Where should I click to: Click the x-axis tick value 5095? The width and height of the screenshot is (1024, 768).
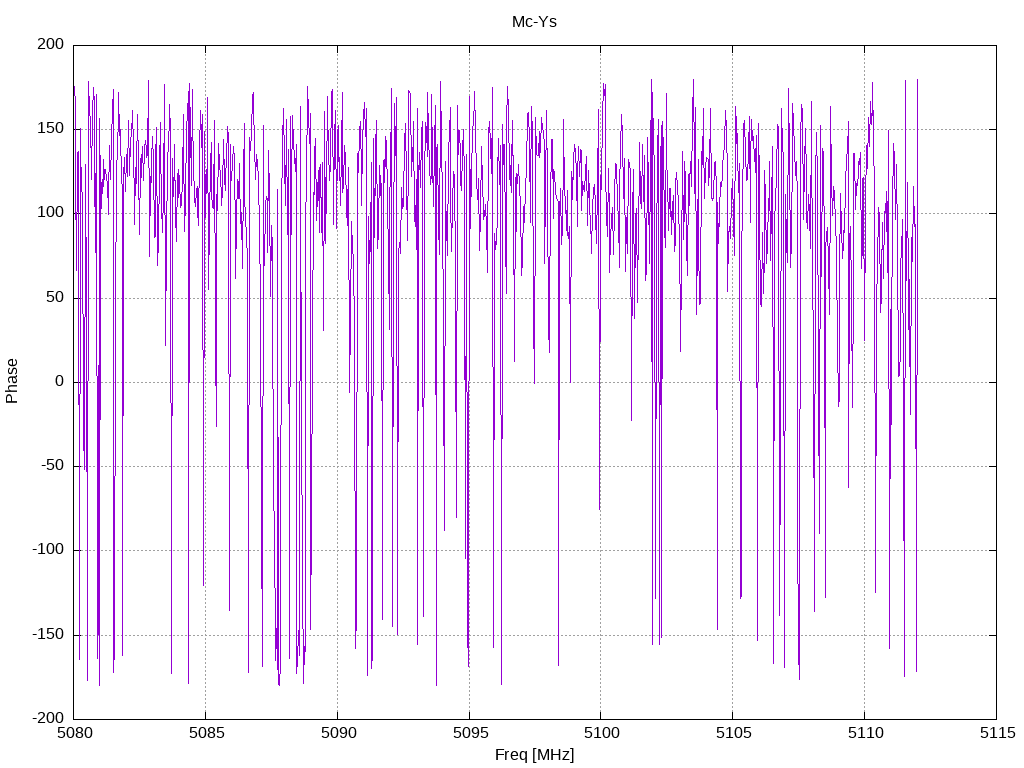coord(470,733)
